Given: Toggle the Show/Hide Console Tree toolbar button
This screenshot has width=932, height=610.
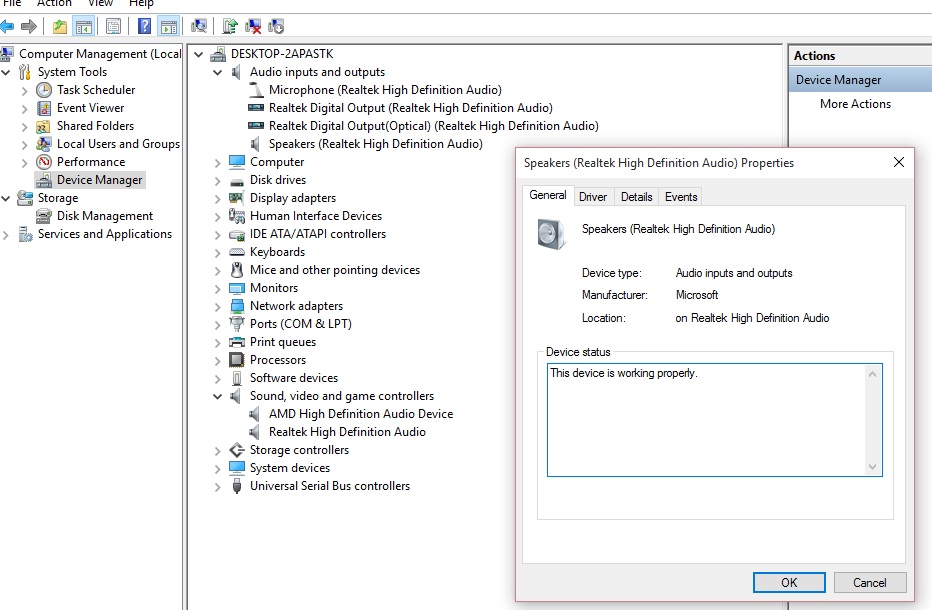Looking at the screenshot, I should 84,26.
